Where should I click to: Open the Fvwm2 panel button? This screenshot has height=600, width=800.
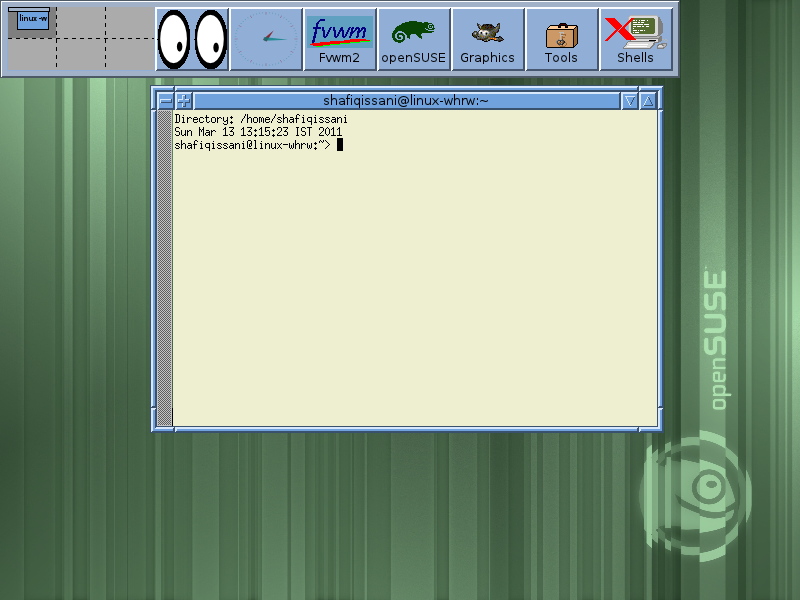[x=339, y=39]
